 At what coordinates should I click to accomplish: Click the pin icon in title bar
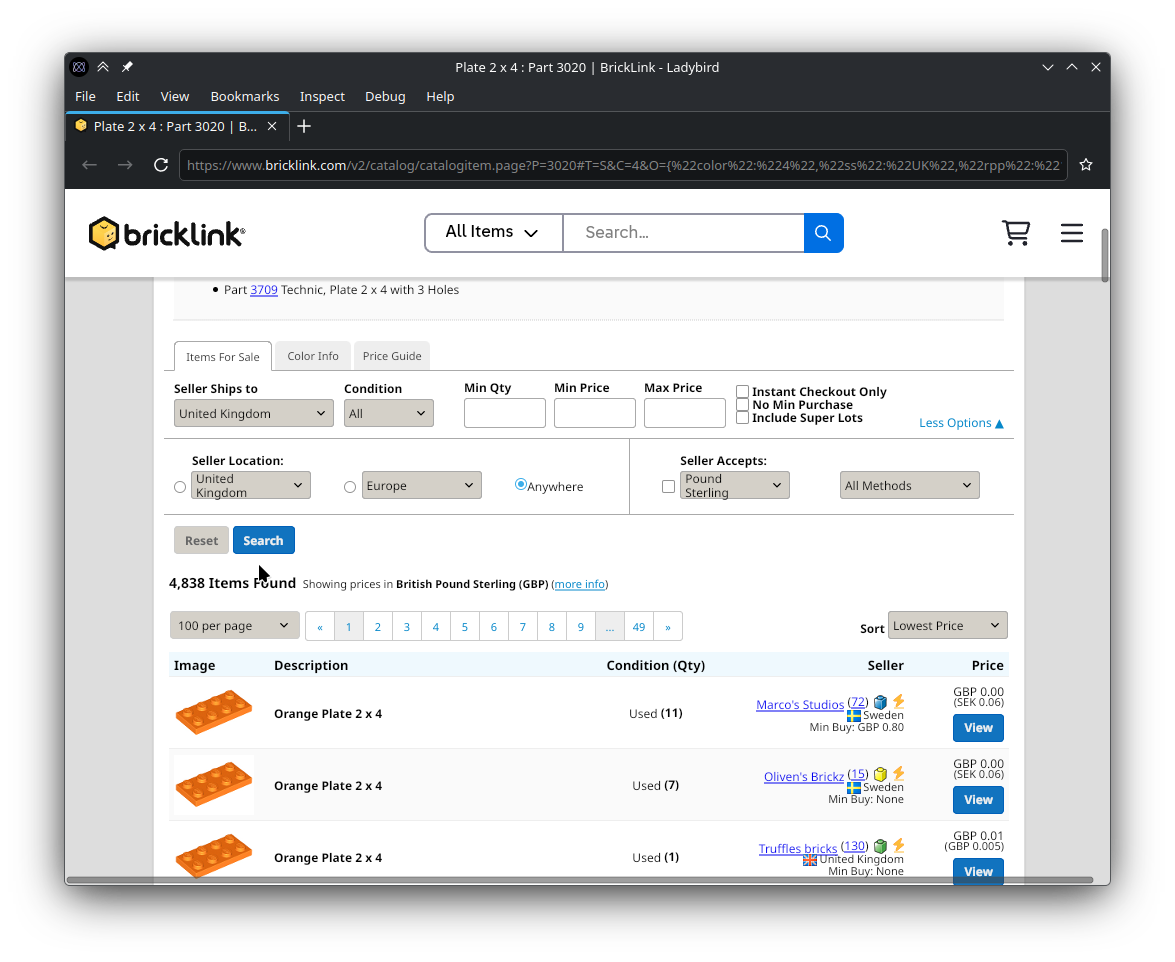(x=127, y=67)
